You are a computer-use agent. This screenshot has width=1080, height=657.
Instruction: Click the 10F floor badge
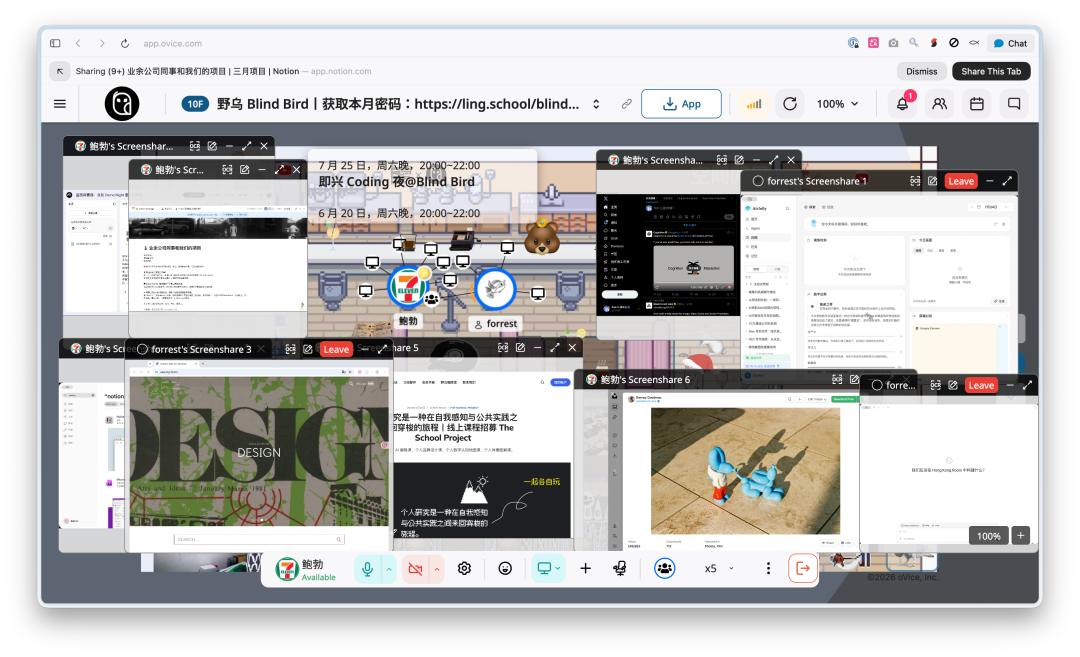195,104
